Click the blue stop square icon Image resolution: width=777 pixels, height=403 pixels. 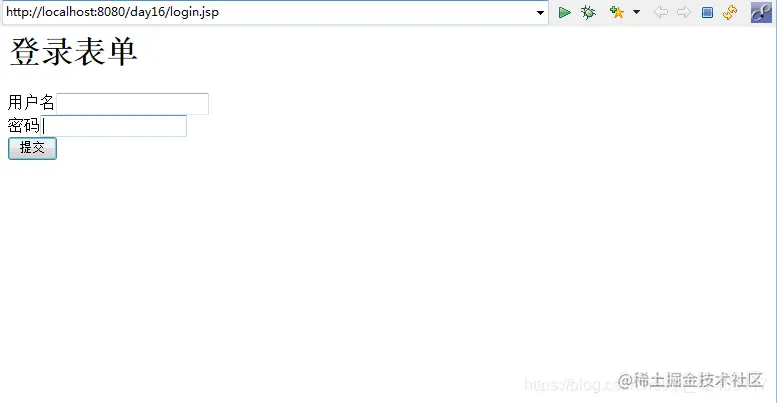coord(707,12)
